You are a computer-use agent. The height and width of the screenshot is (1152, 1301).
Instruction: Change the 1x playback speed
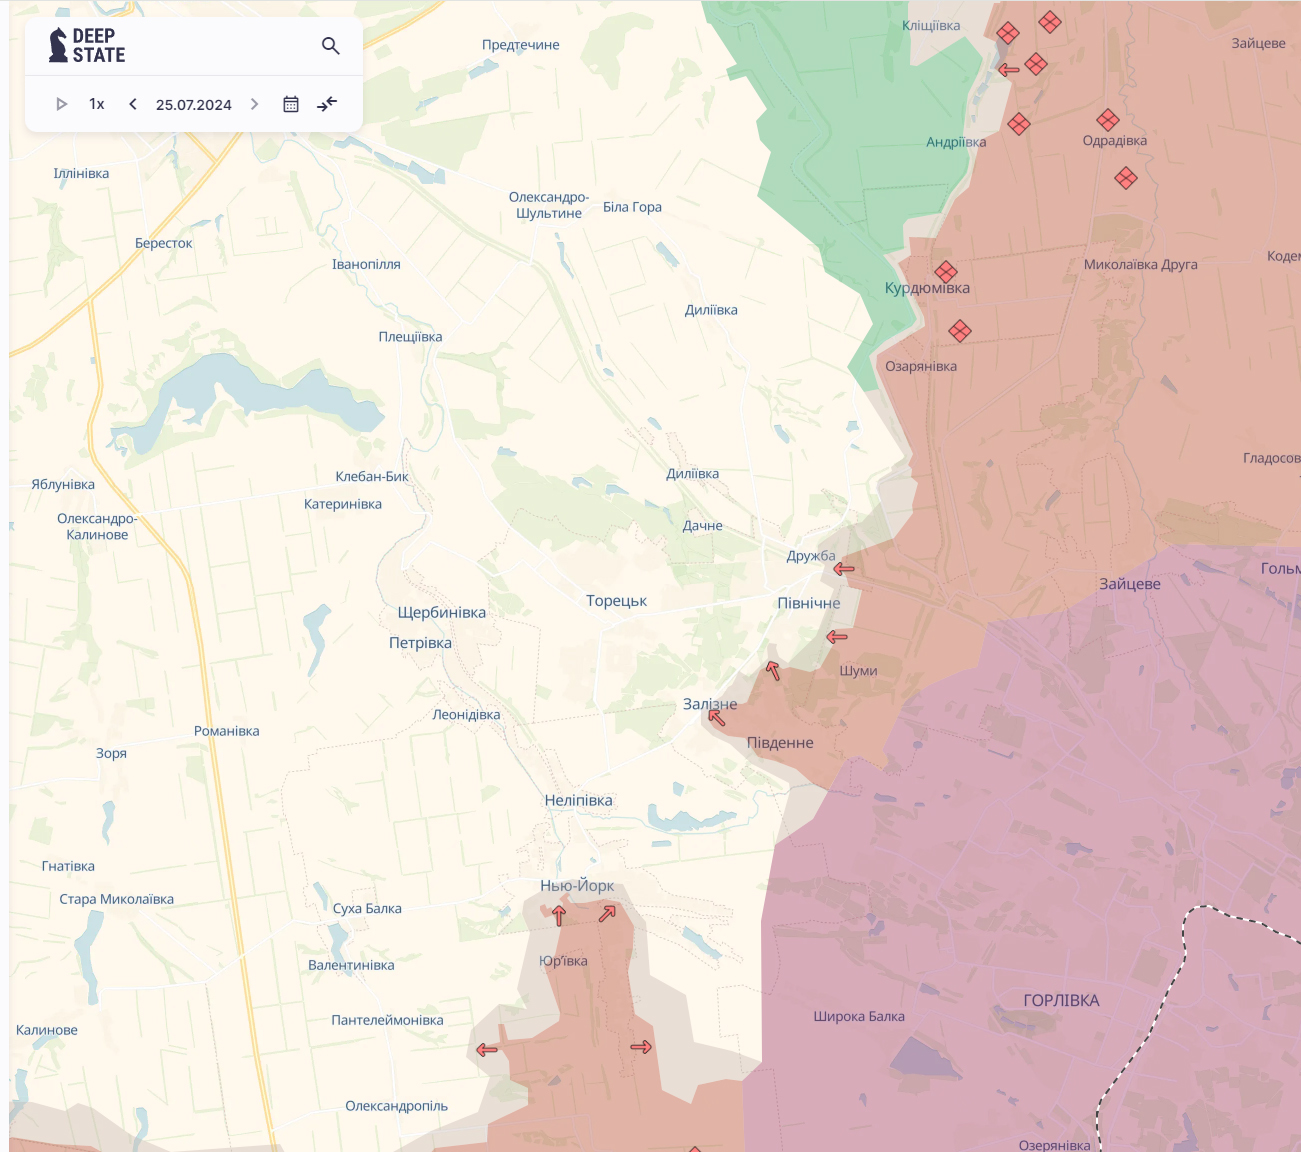pos(97,104)
